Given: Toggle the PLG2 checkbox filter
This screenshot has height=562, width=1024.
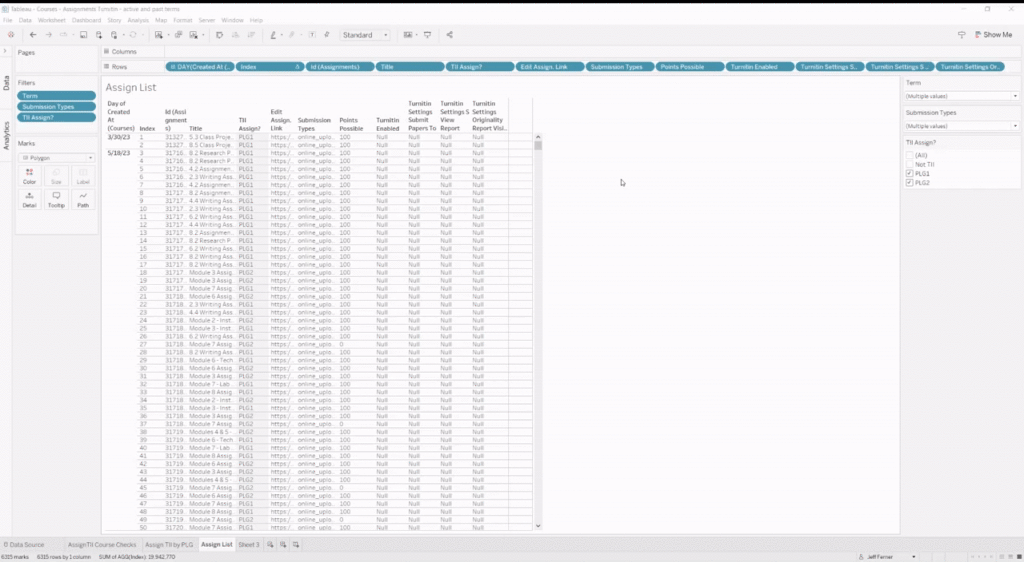Looking at the screenshot, I should [910, 183].
